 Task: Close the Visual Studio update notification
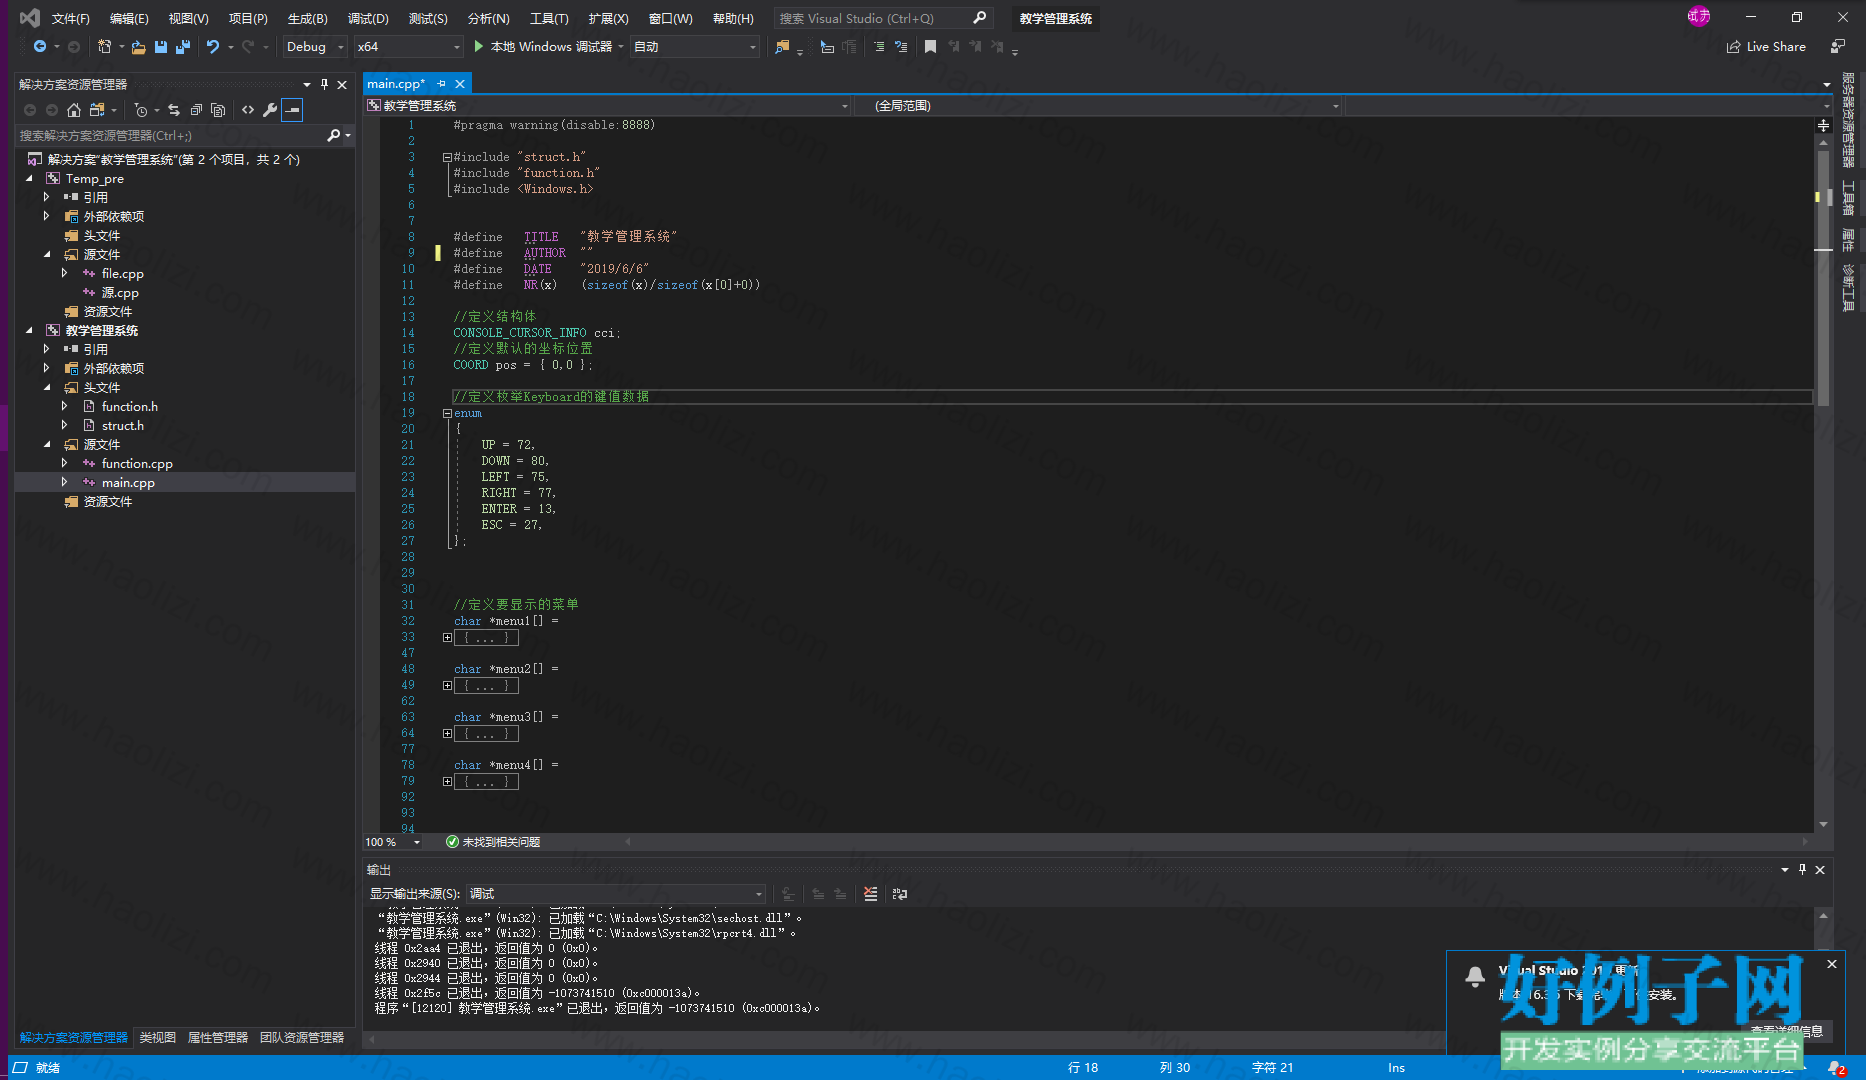[x=1832, y=964]
